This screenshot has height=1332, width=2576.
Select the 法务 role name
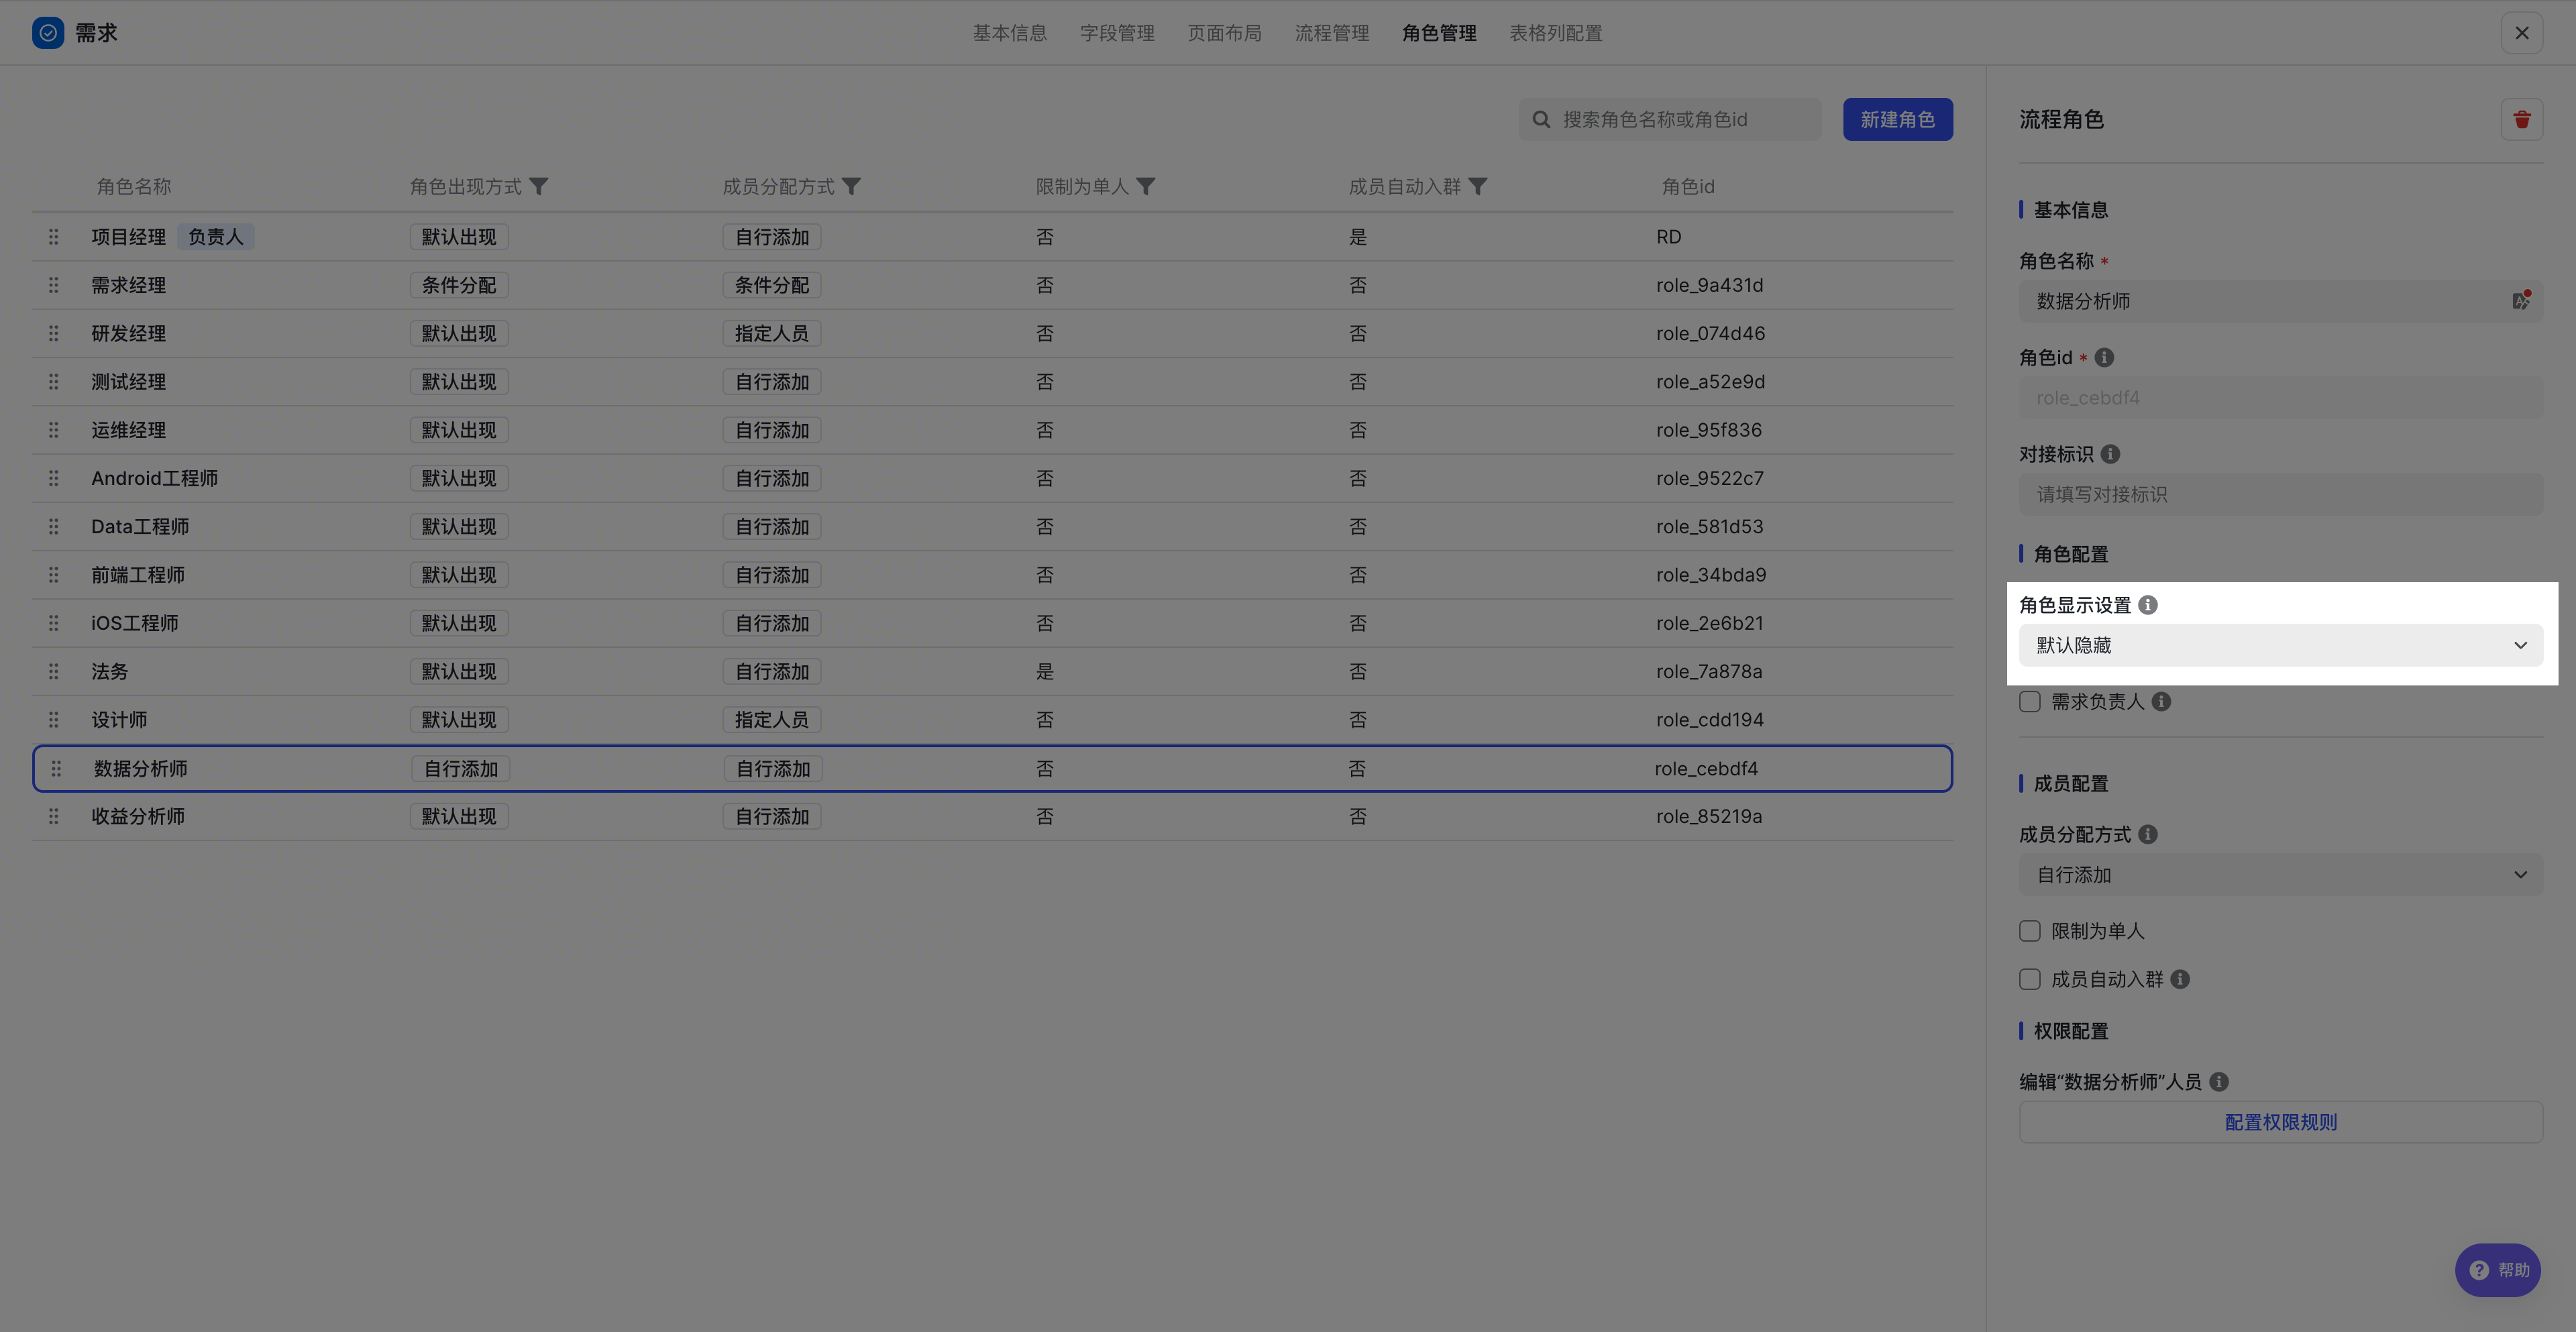click(110, 672)
